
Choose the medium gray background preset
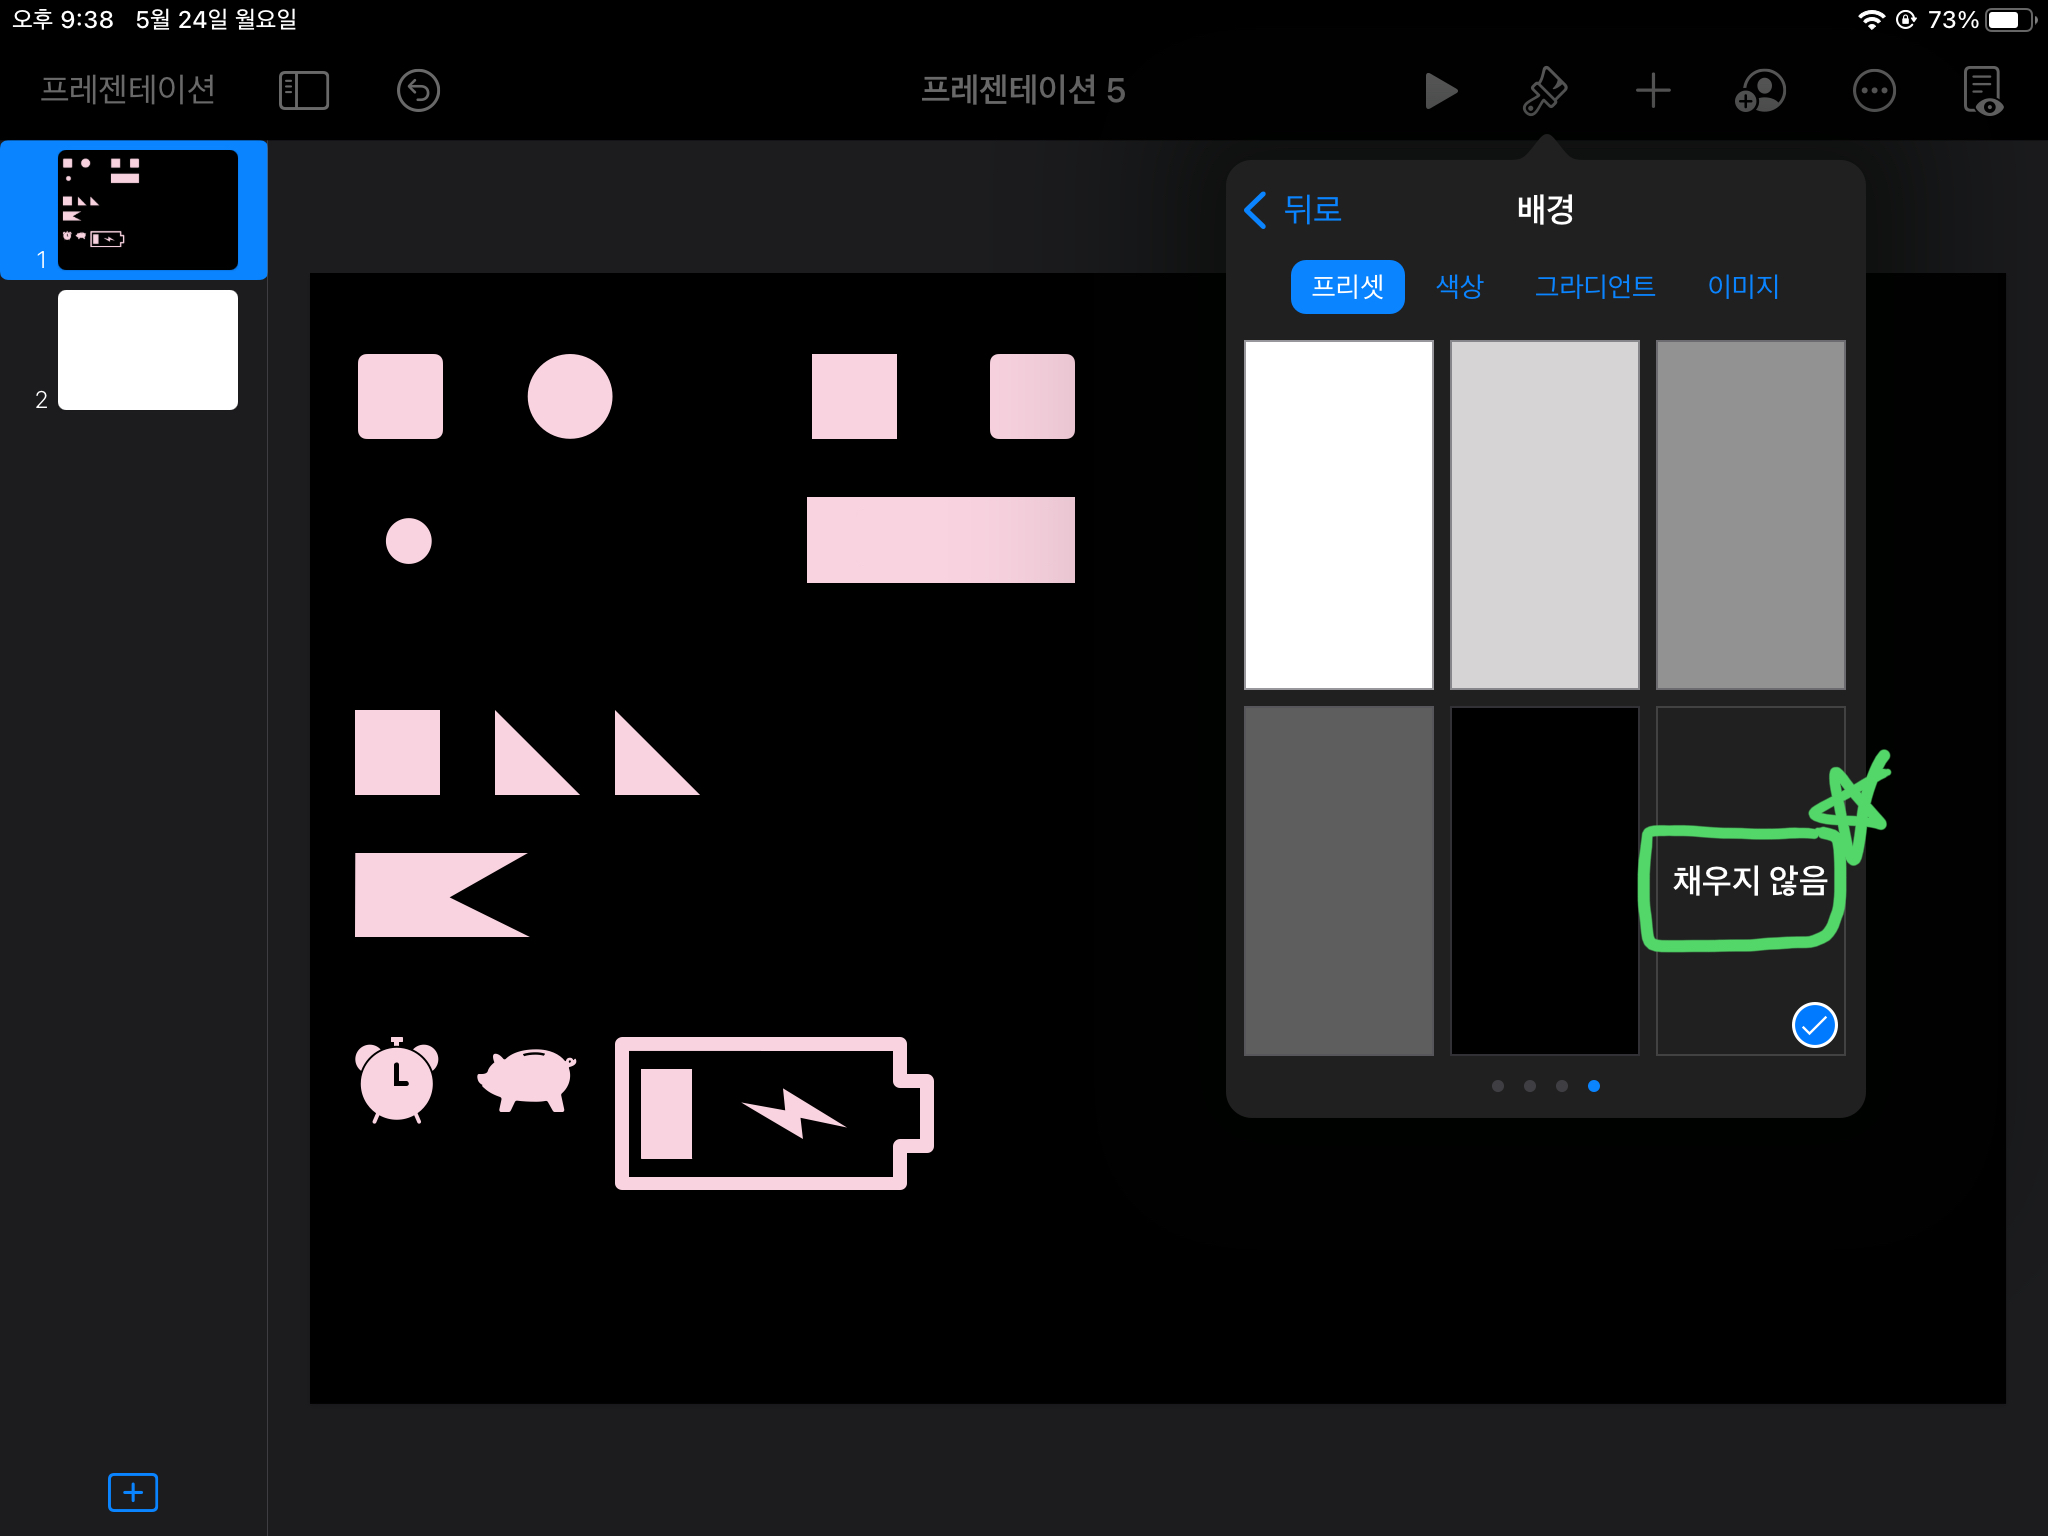tap(1750, 515)
